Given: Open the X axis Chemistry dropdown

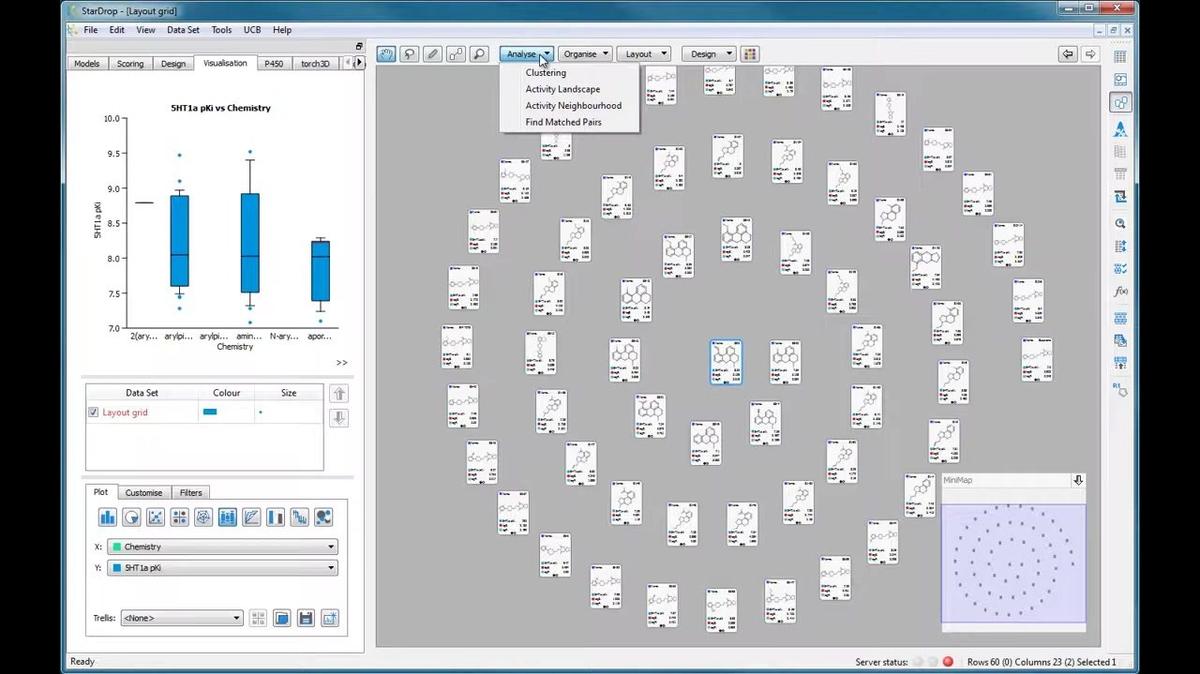Looking at the screenshot, I should (x=331, y=546).
